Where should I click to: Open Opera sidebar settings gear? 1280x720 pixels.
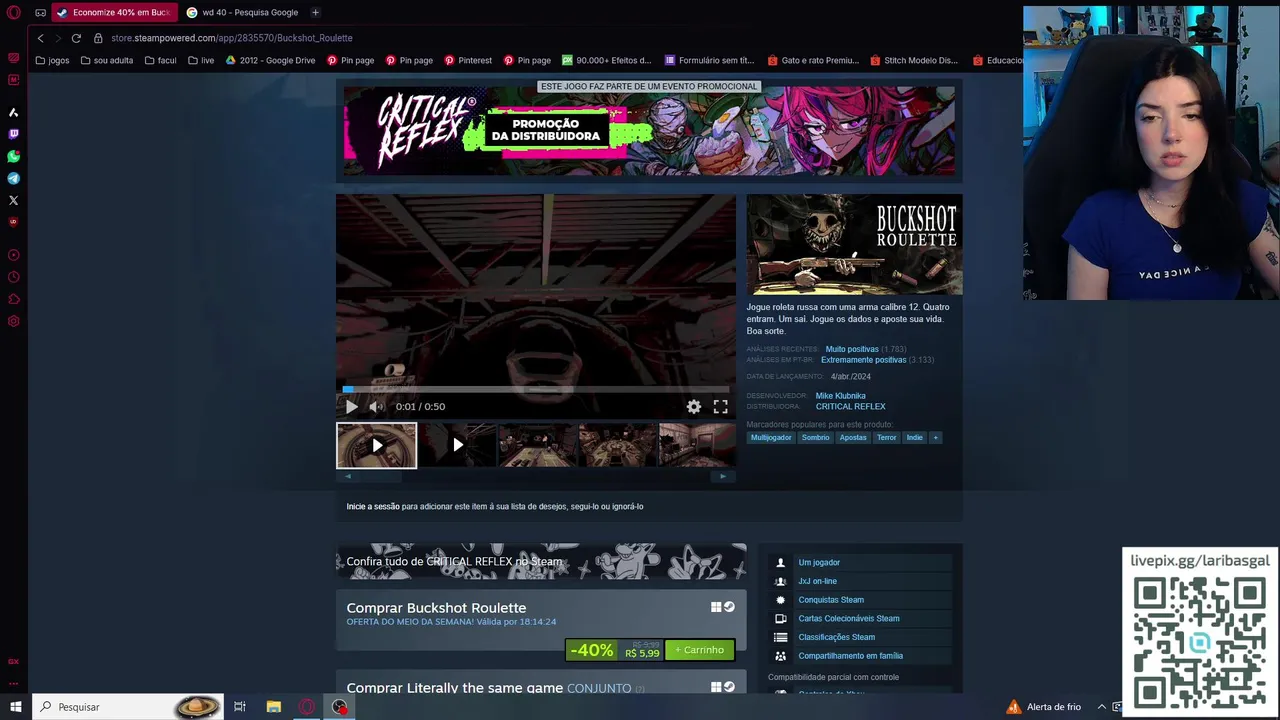(13, 321)
